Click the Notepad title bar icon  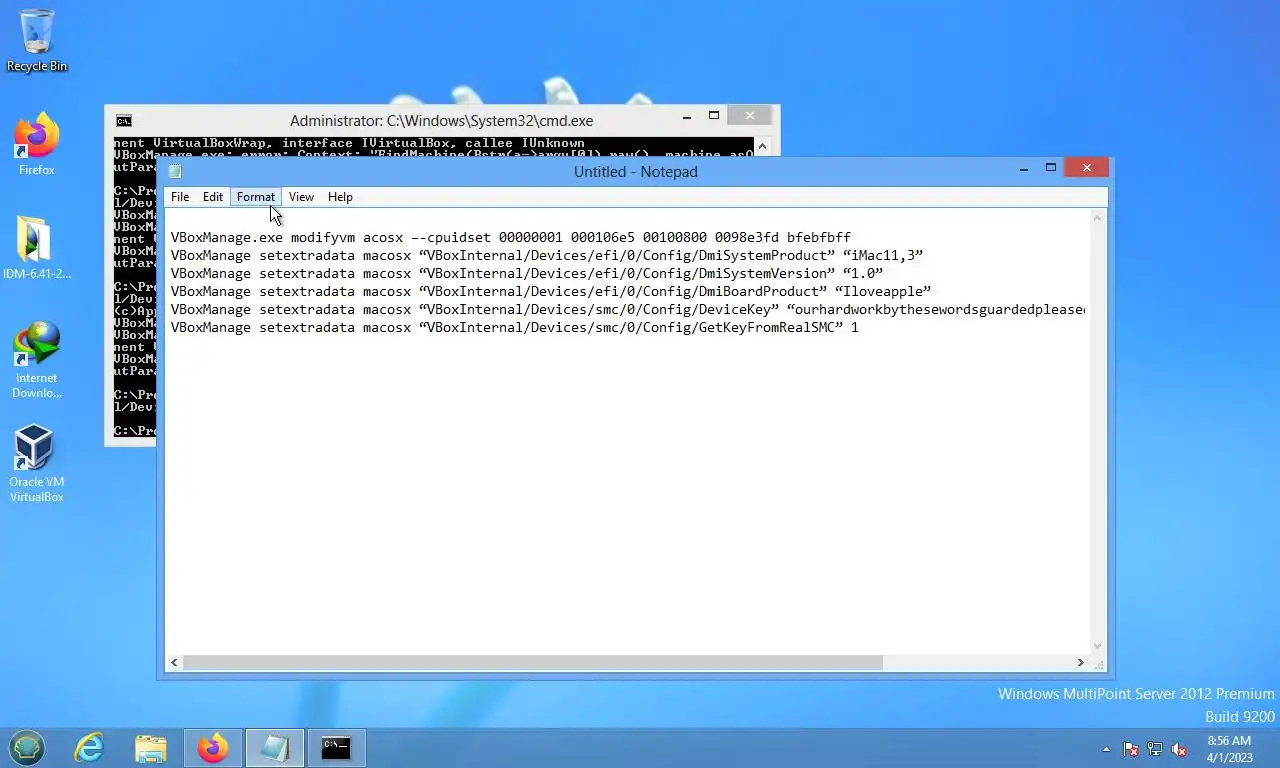[175, 172]
